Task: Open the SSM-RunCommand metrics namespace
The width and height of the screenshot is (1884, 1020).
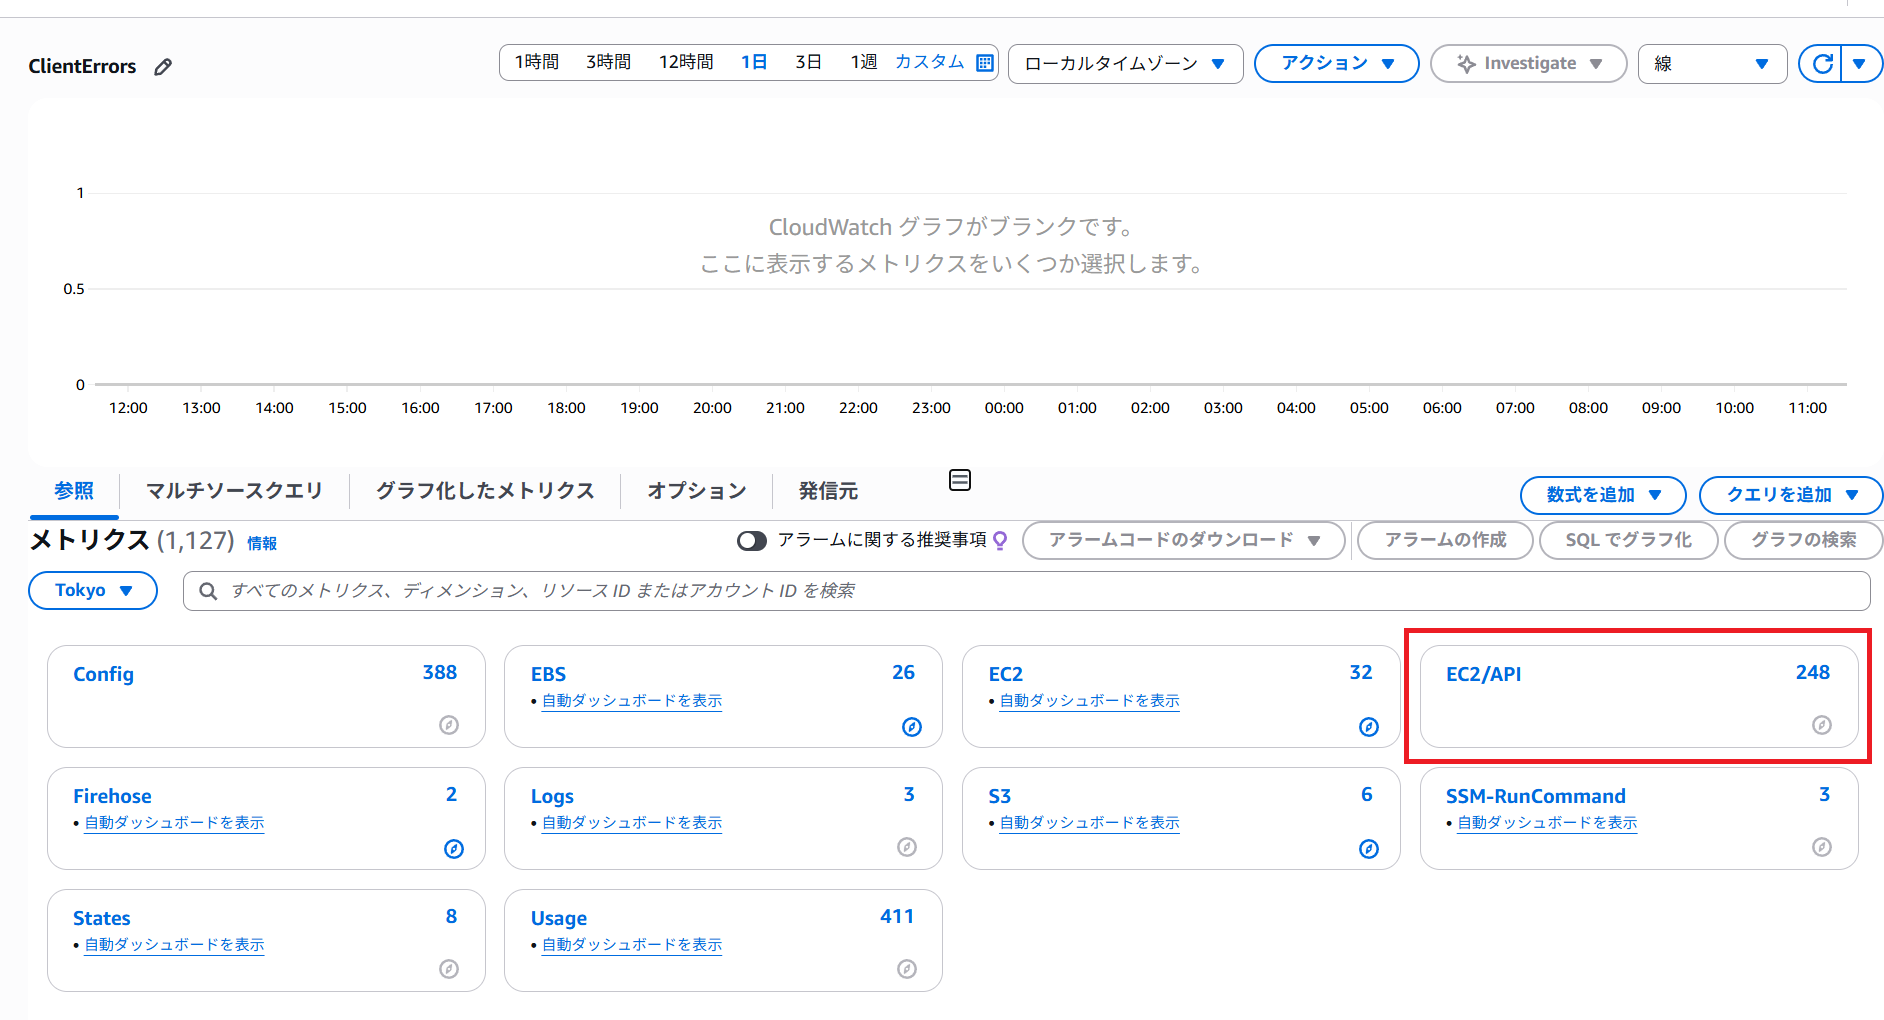Action: pos(1535,796)
